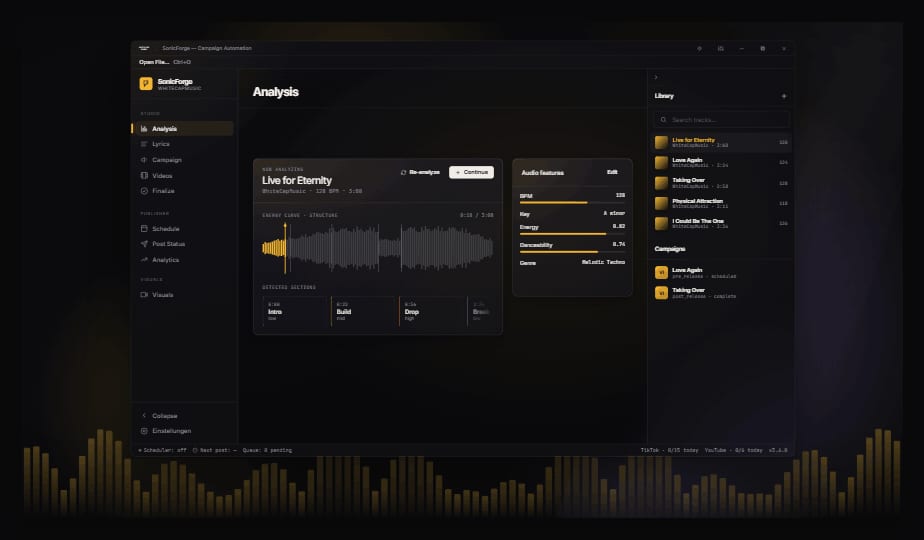Click the SonicForge logo icon
Image resolution: width=924 pixels, height=540 pixels.
[146, 84]
